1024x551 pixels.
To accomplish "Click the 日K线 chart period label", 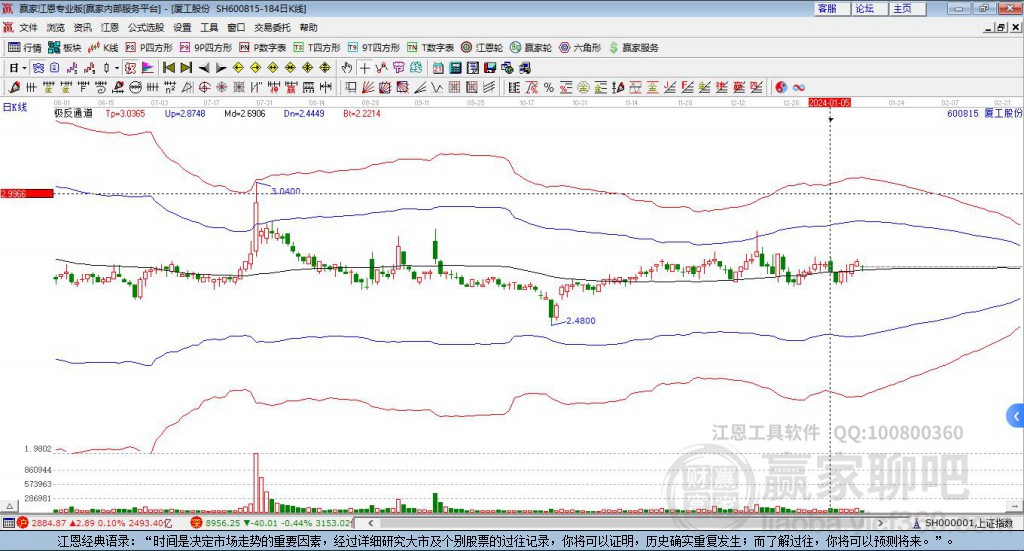I will coord(15,107).
